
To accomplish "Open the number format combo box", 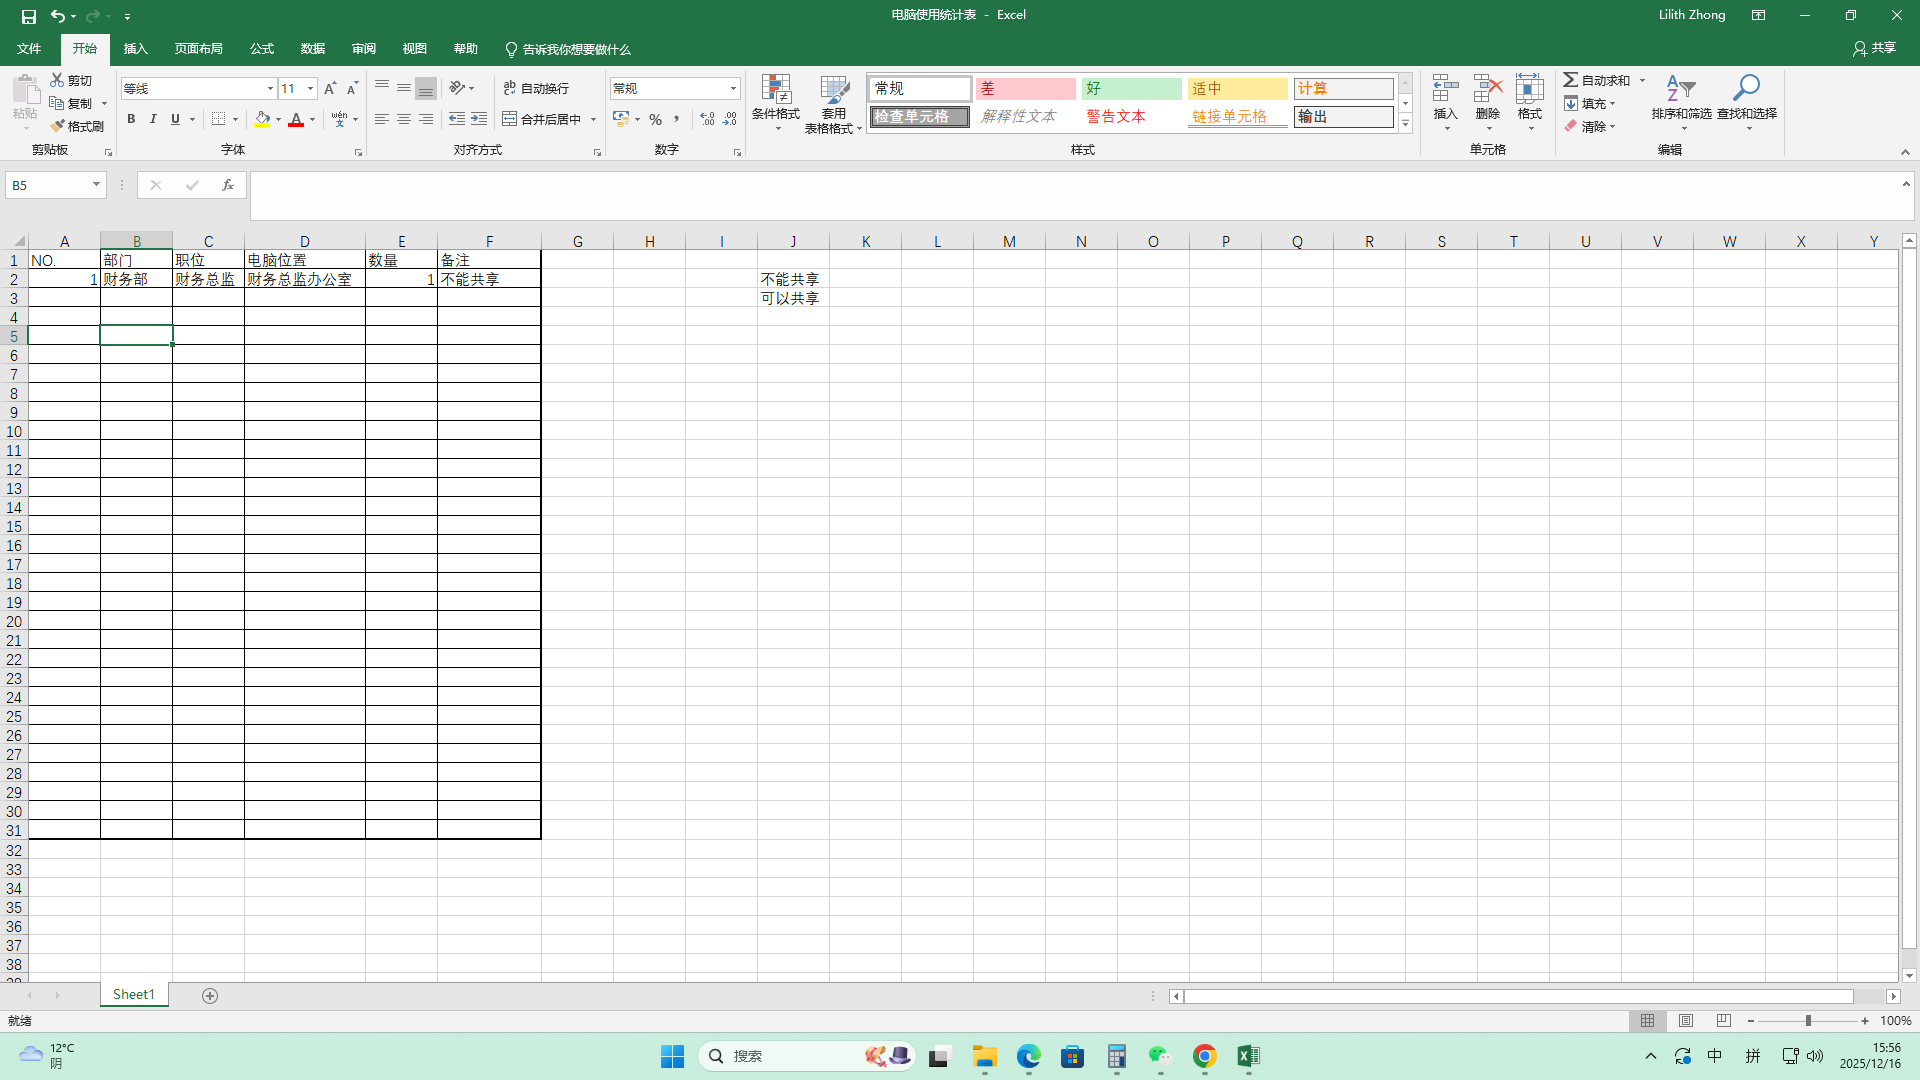I will [x=733, y=89].
